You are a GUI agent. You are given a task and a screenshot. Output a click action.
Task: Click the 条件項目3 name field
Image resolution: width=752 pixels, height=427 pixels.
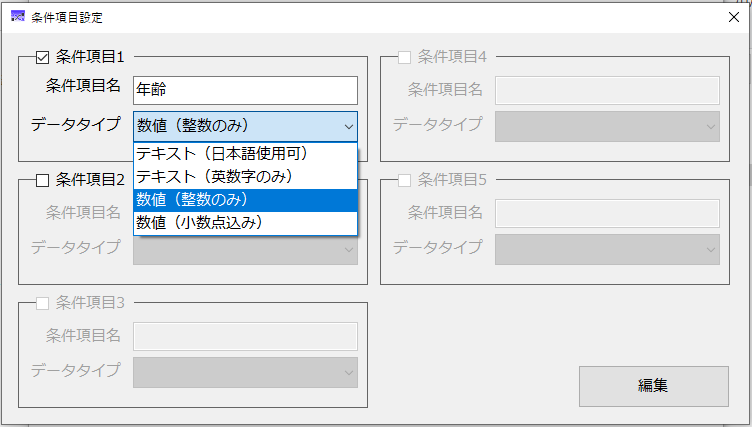[245, 336]
